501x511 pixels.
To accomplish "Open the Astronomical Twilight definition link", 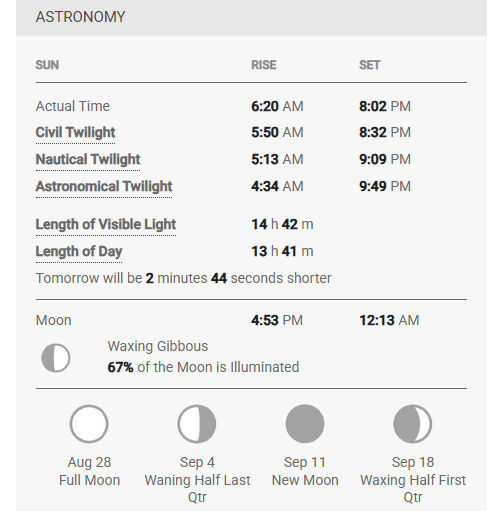I will coord(104,186).
